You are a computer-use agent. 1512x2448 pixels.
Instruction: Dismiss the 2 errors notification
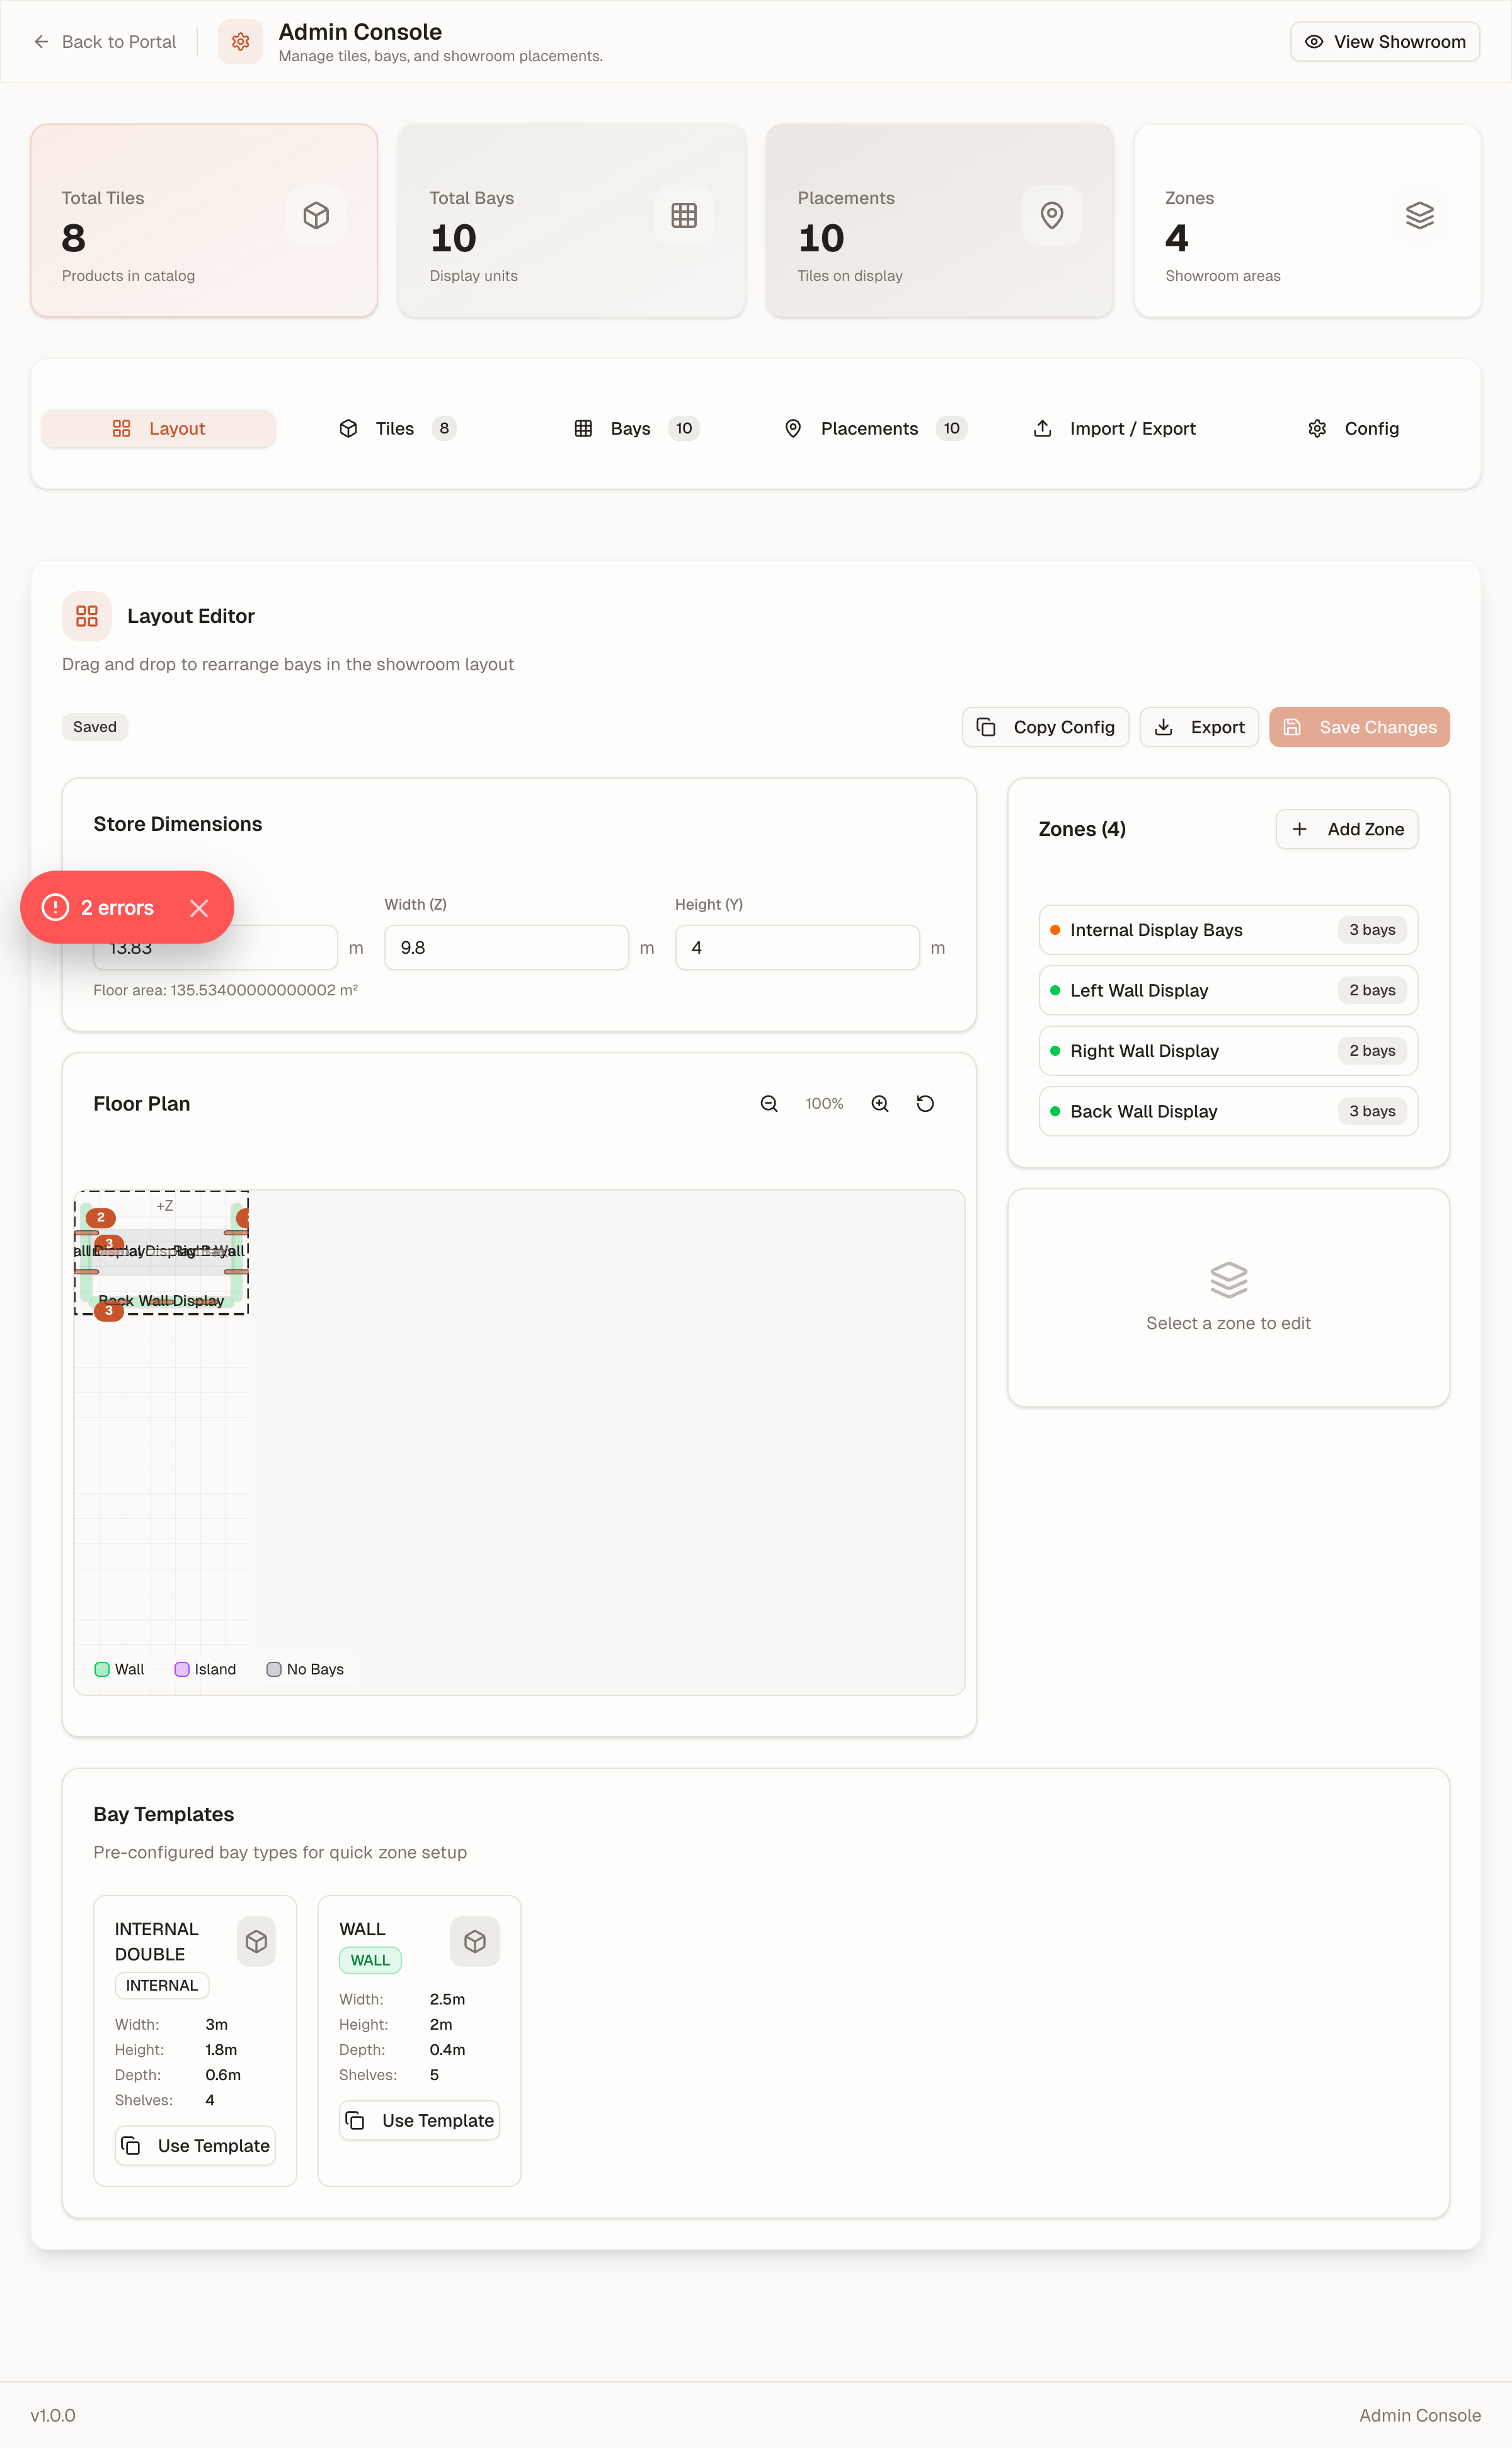coord(199,907)
